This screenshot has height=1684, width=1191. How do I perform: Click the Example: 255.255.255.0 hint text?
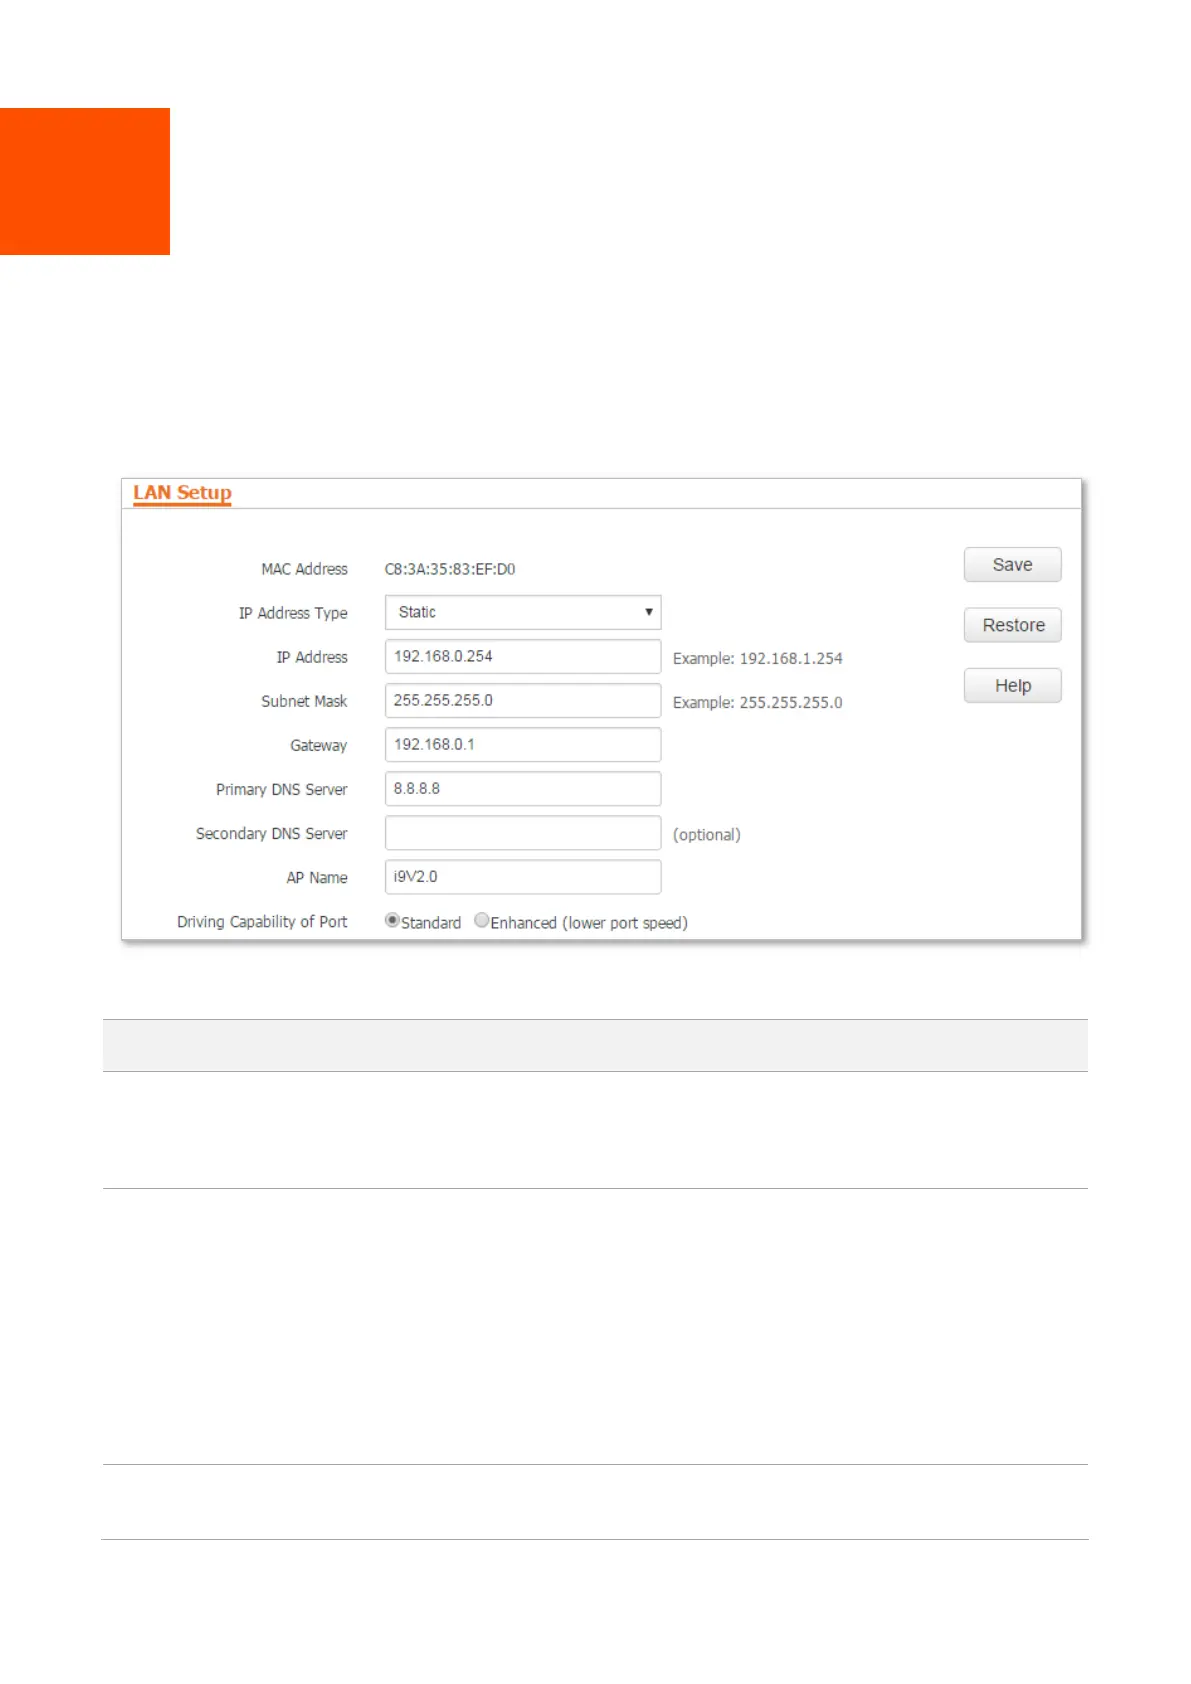757,702
